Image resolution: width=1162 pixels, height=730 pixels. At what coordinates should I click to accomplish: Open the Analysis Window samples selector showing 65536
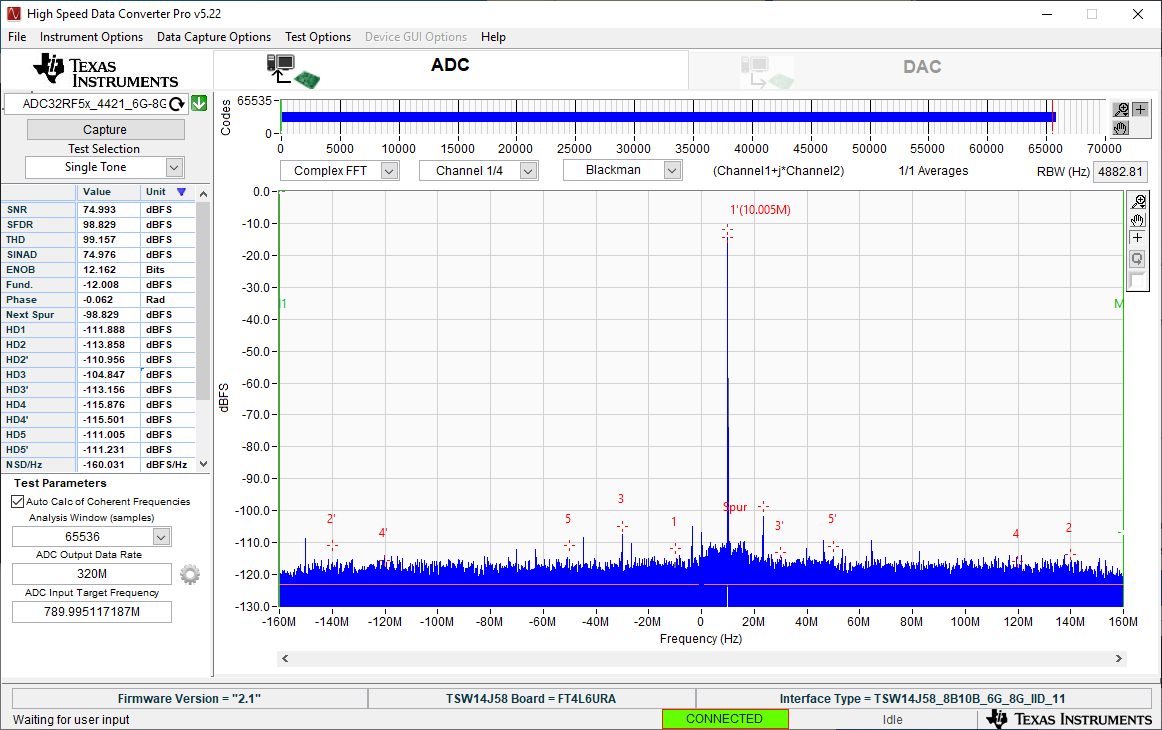pyautogui.click(x=161, y=536)
